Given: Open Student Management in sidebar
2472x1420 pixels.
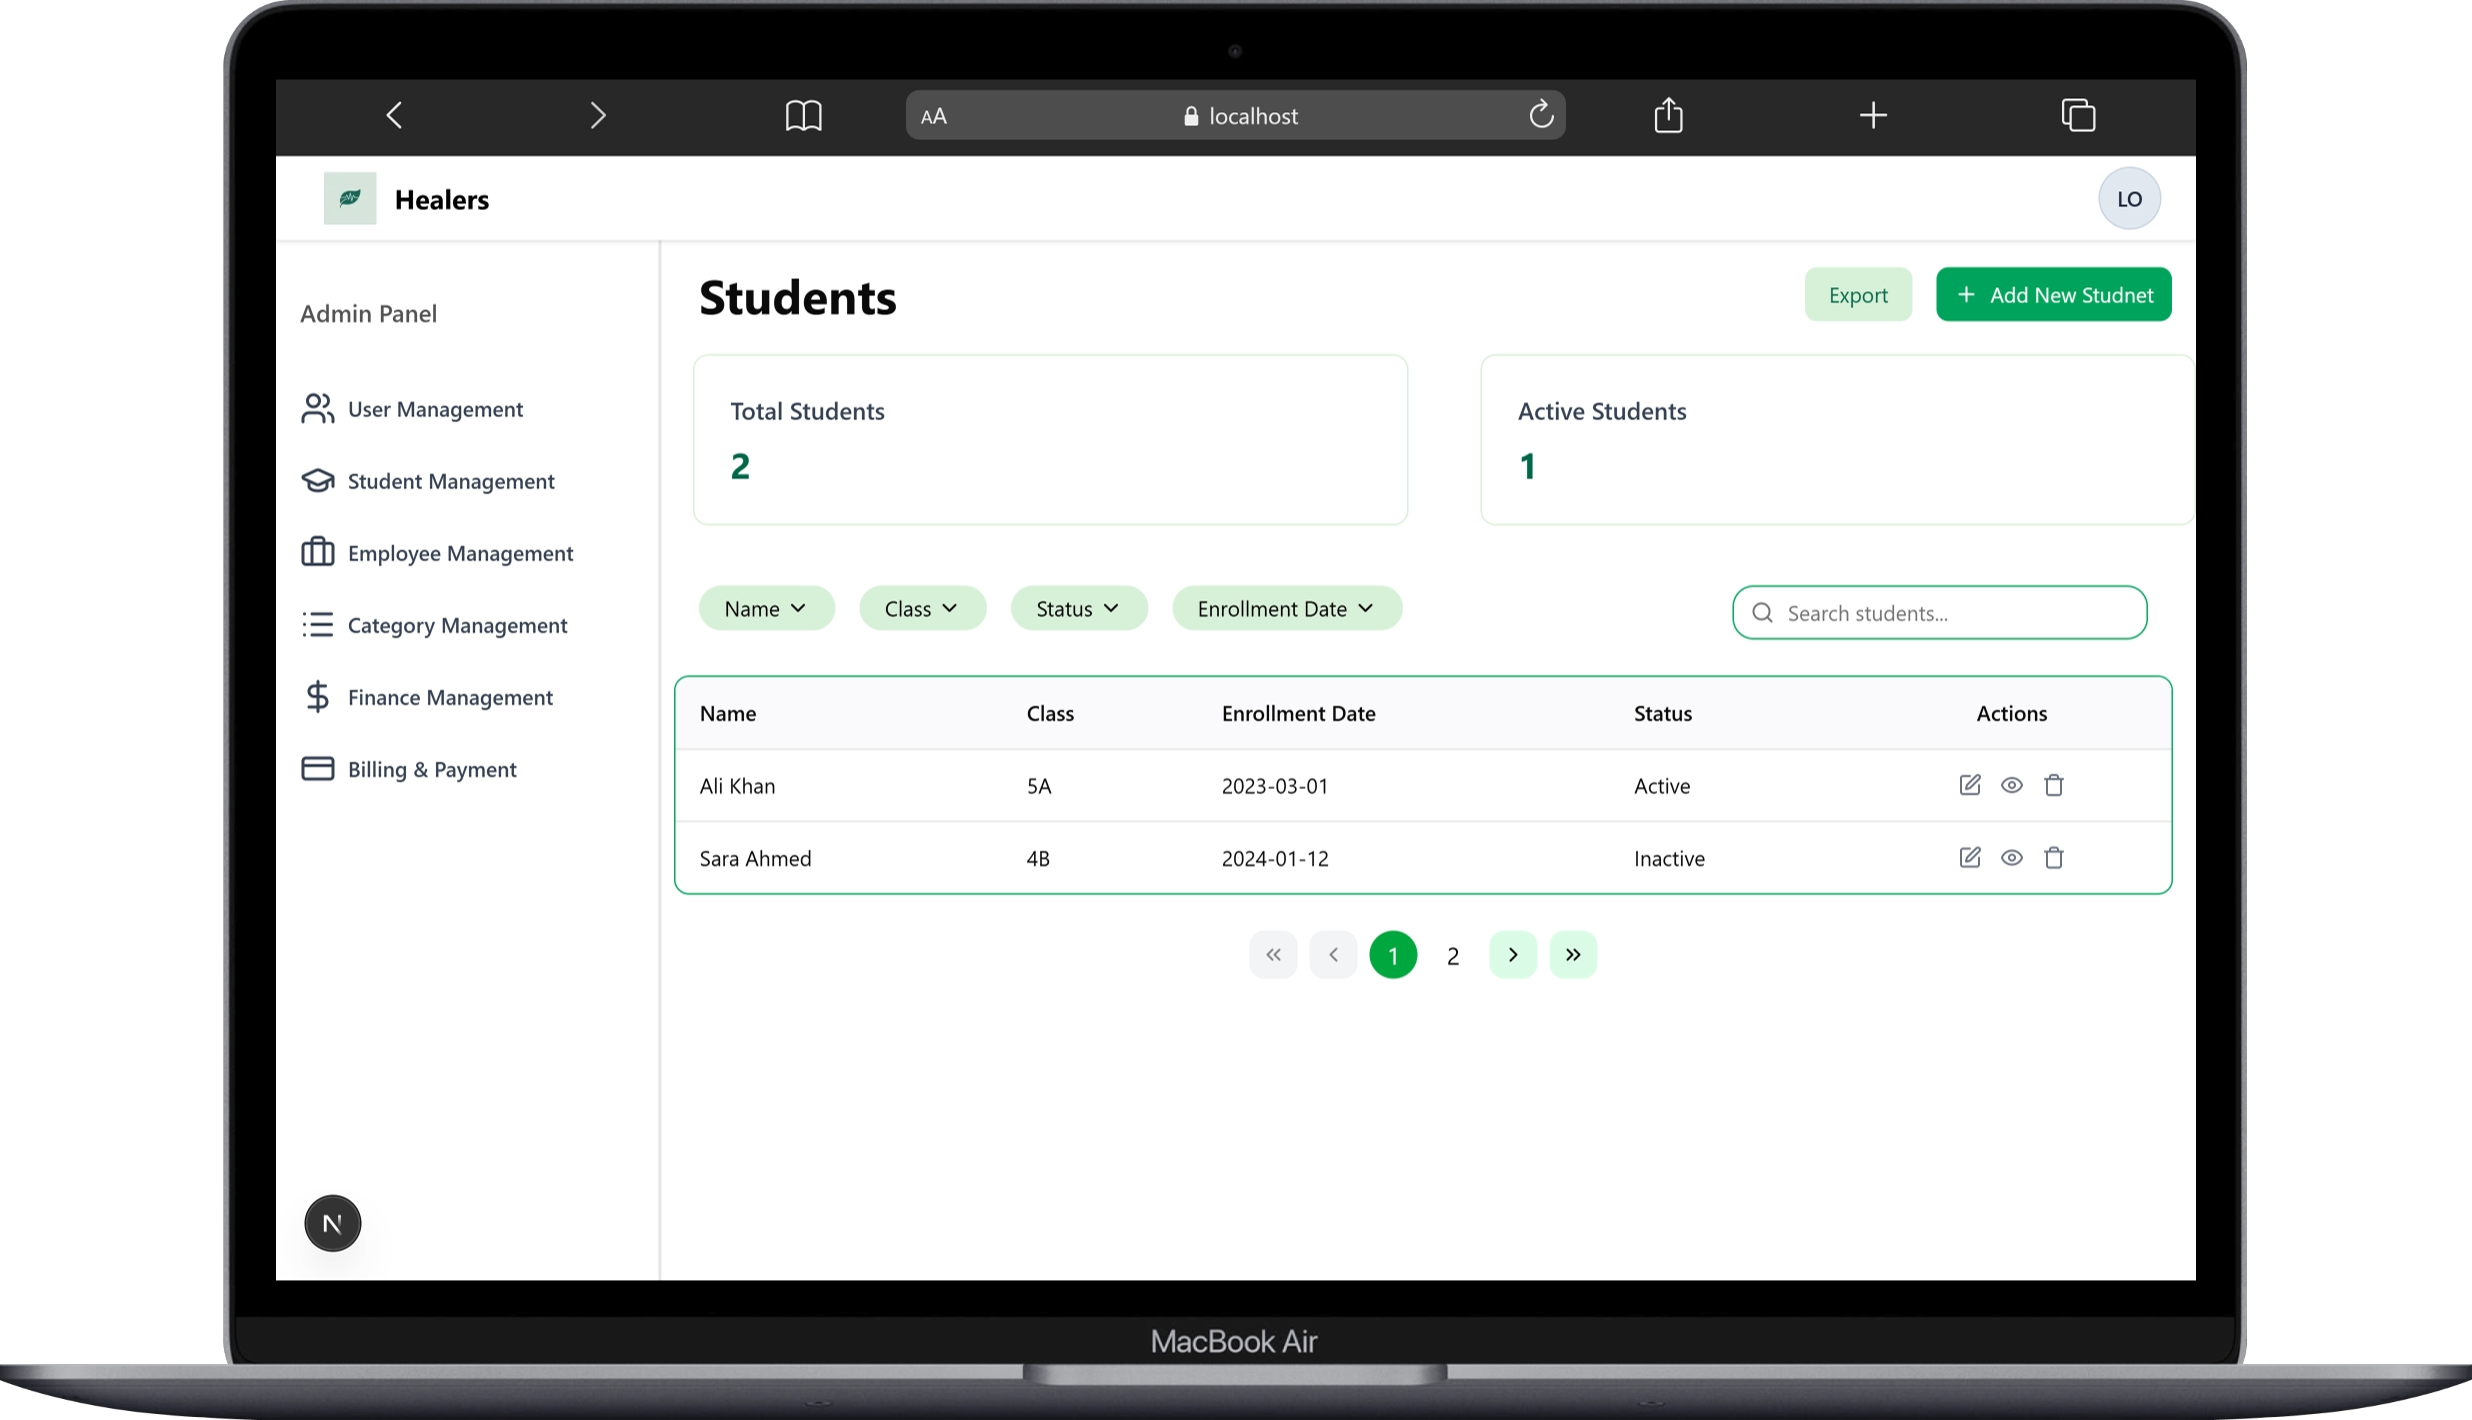Looking at the screenshot, I should point(450,481).
